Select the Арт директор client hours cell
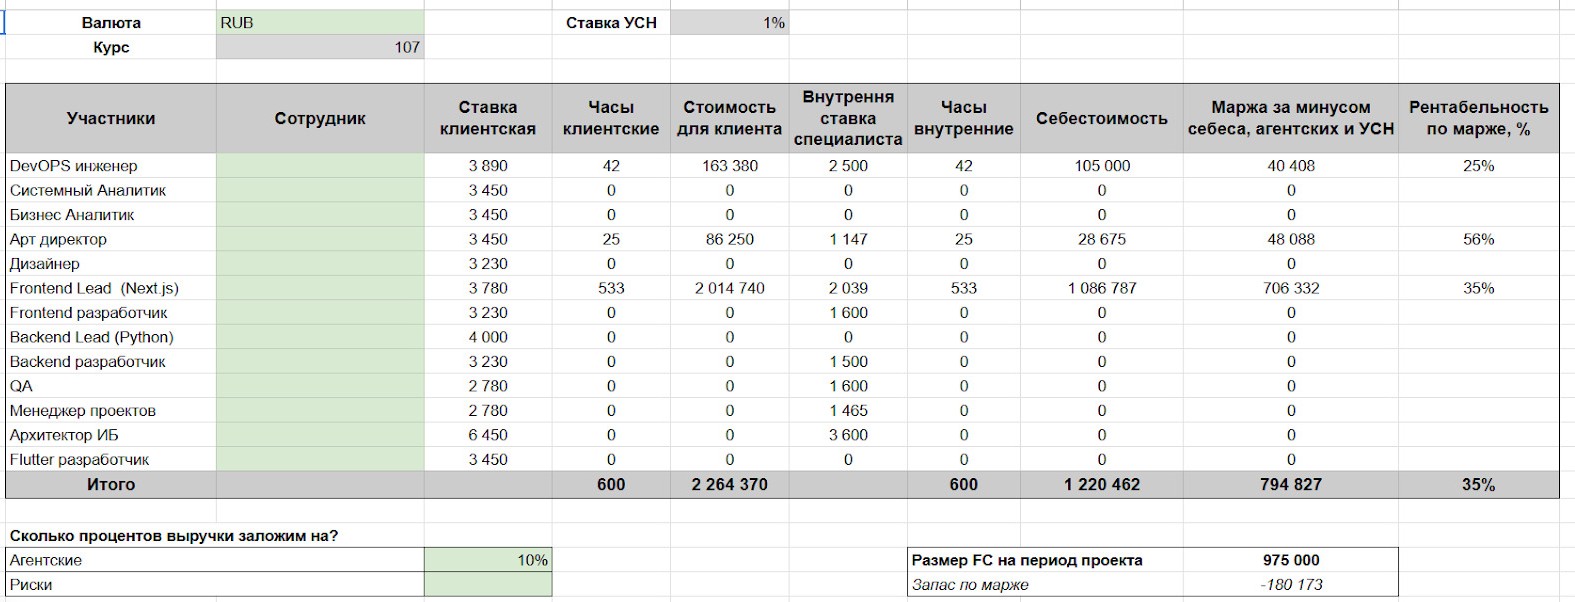This screenshot has height=602, width=1575. click(611, 240)
